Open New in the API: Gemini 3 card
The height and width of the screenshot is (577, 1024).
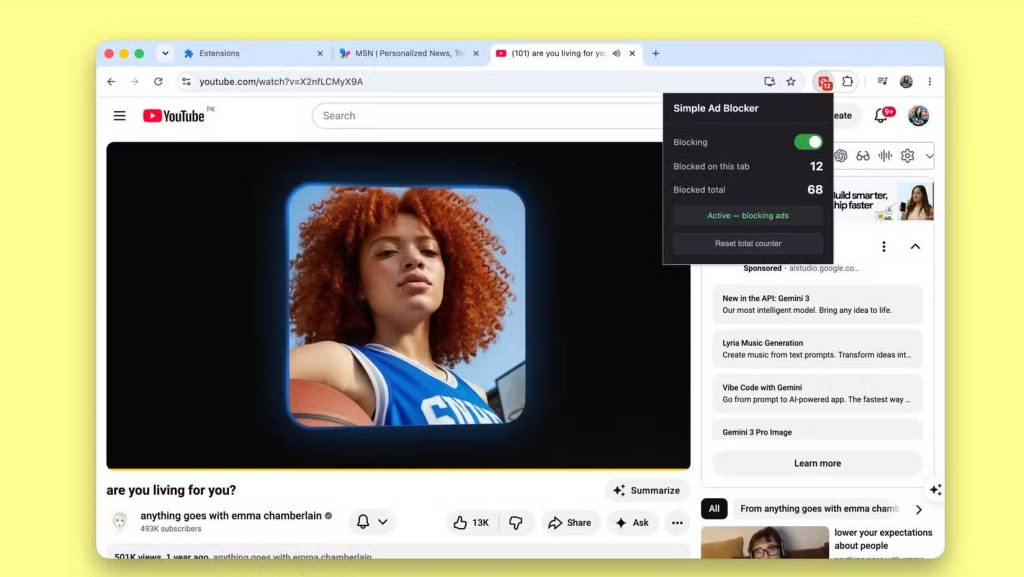coord(817,304)
